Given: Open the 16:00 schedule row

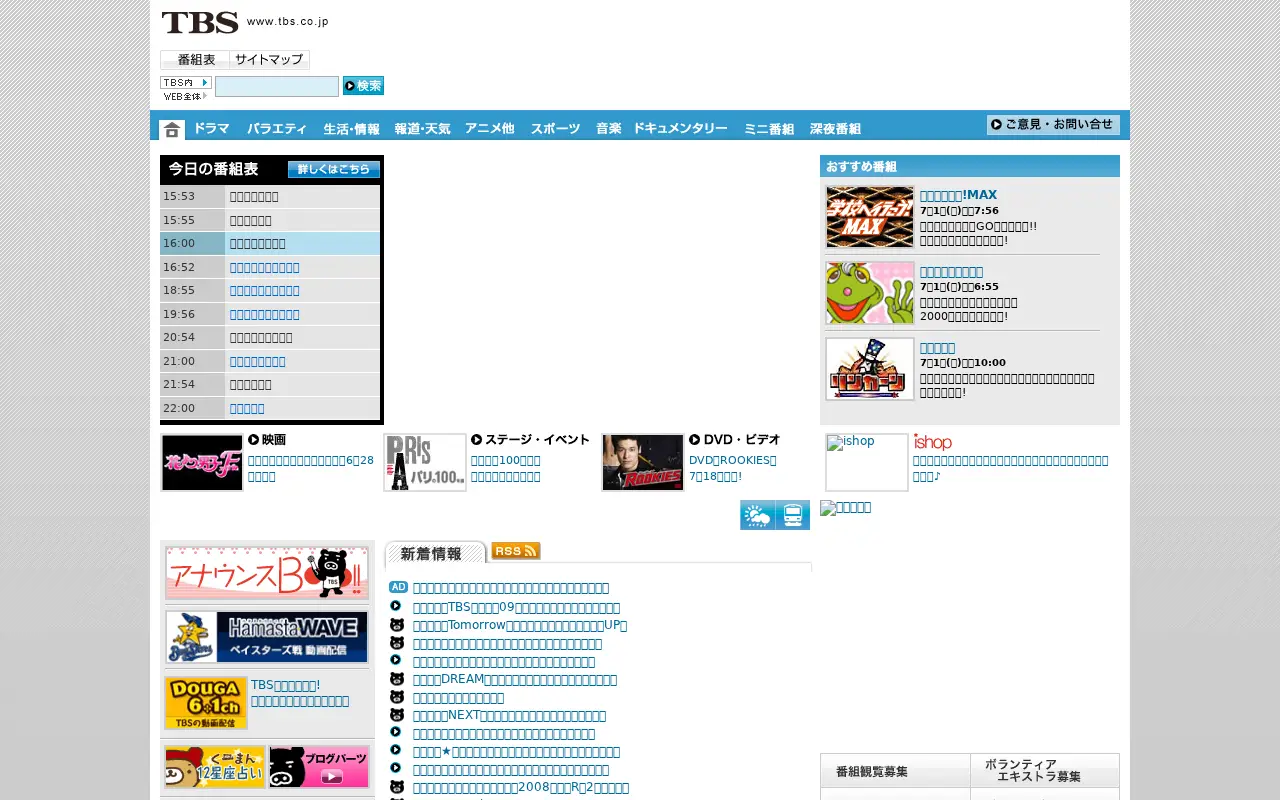Looking at the screenshot, I should coord(270,243).
